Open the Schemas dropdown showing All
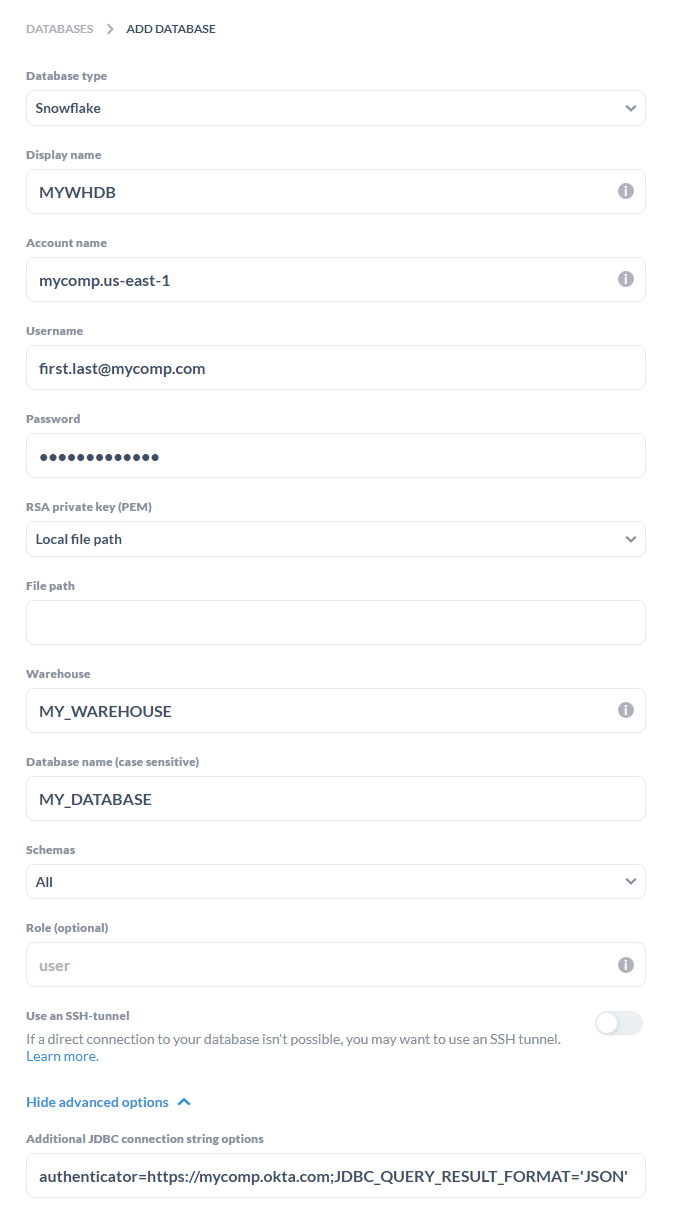The width and height of the screenshot is (682, 1210). (335, 881)
